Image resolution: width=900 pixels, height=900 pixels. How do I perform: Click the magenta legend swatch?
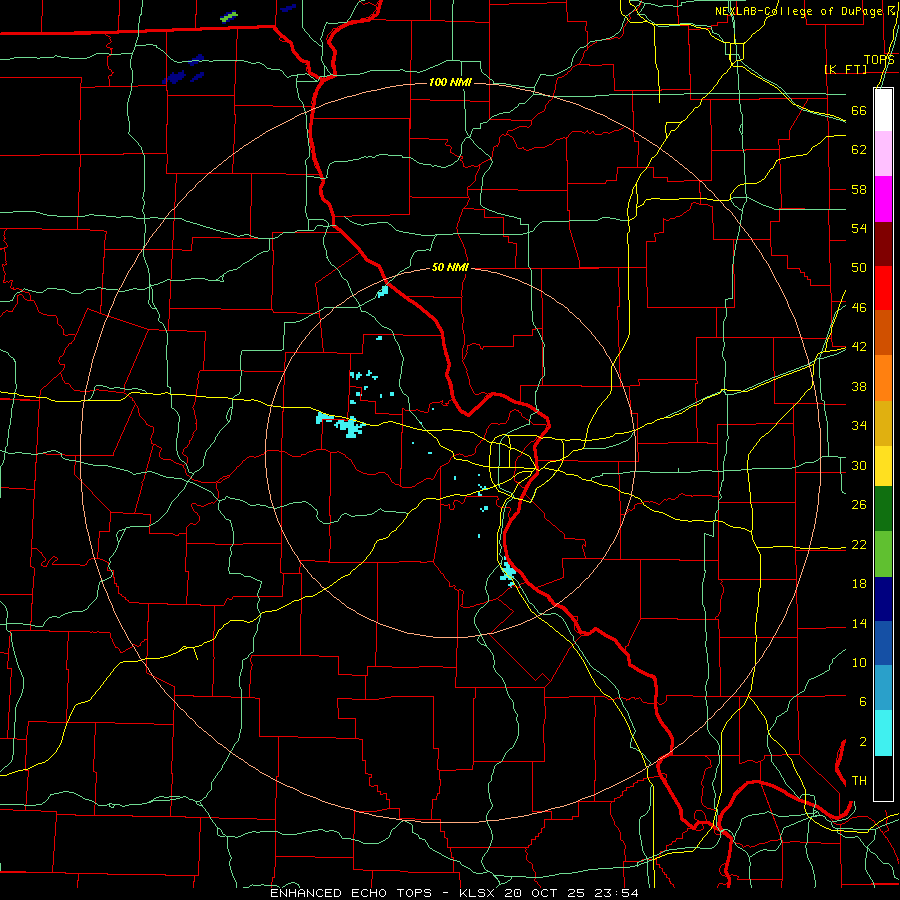883,199
